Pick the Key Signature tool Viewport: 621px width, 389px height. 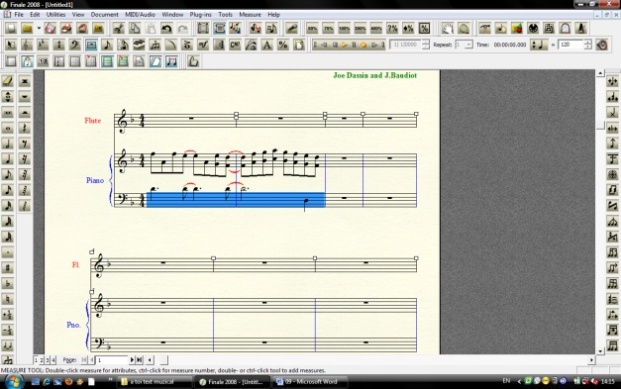click(43, 45)
